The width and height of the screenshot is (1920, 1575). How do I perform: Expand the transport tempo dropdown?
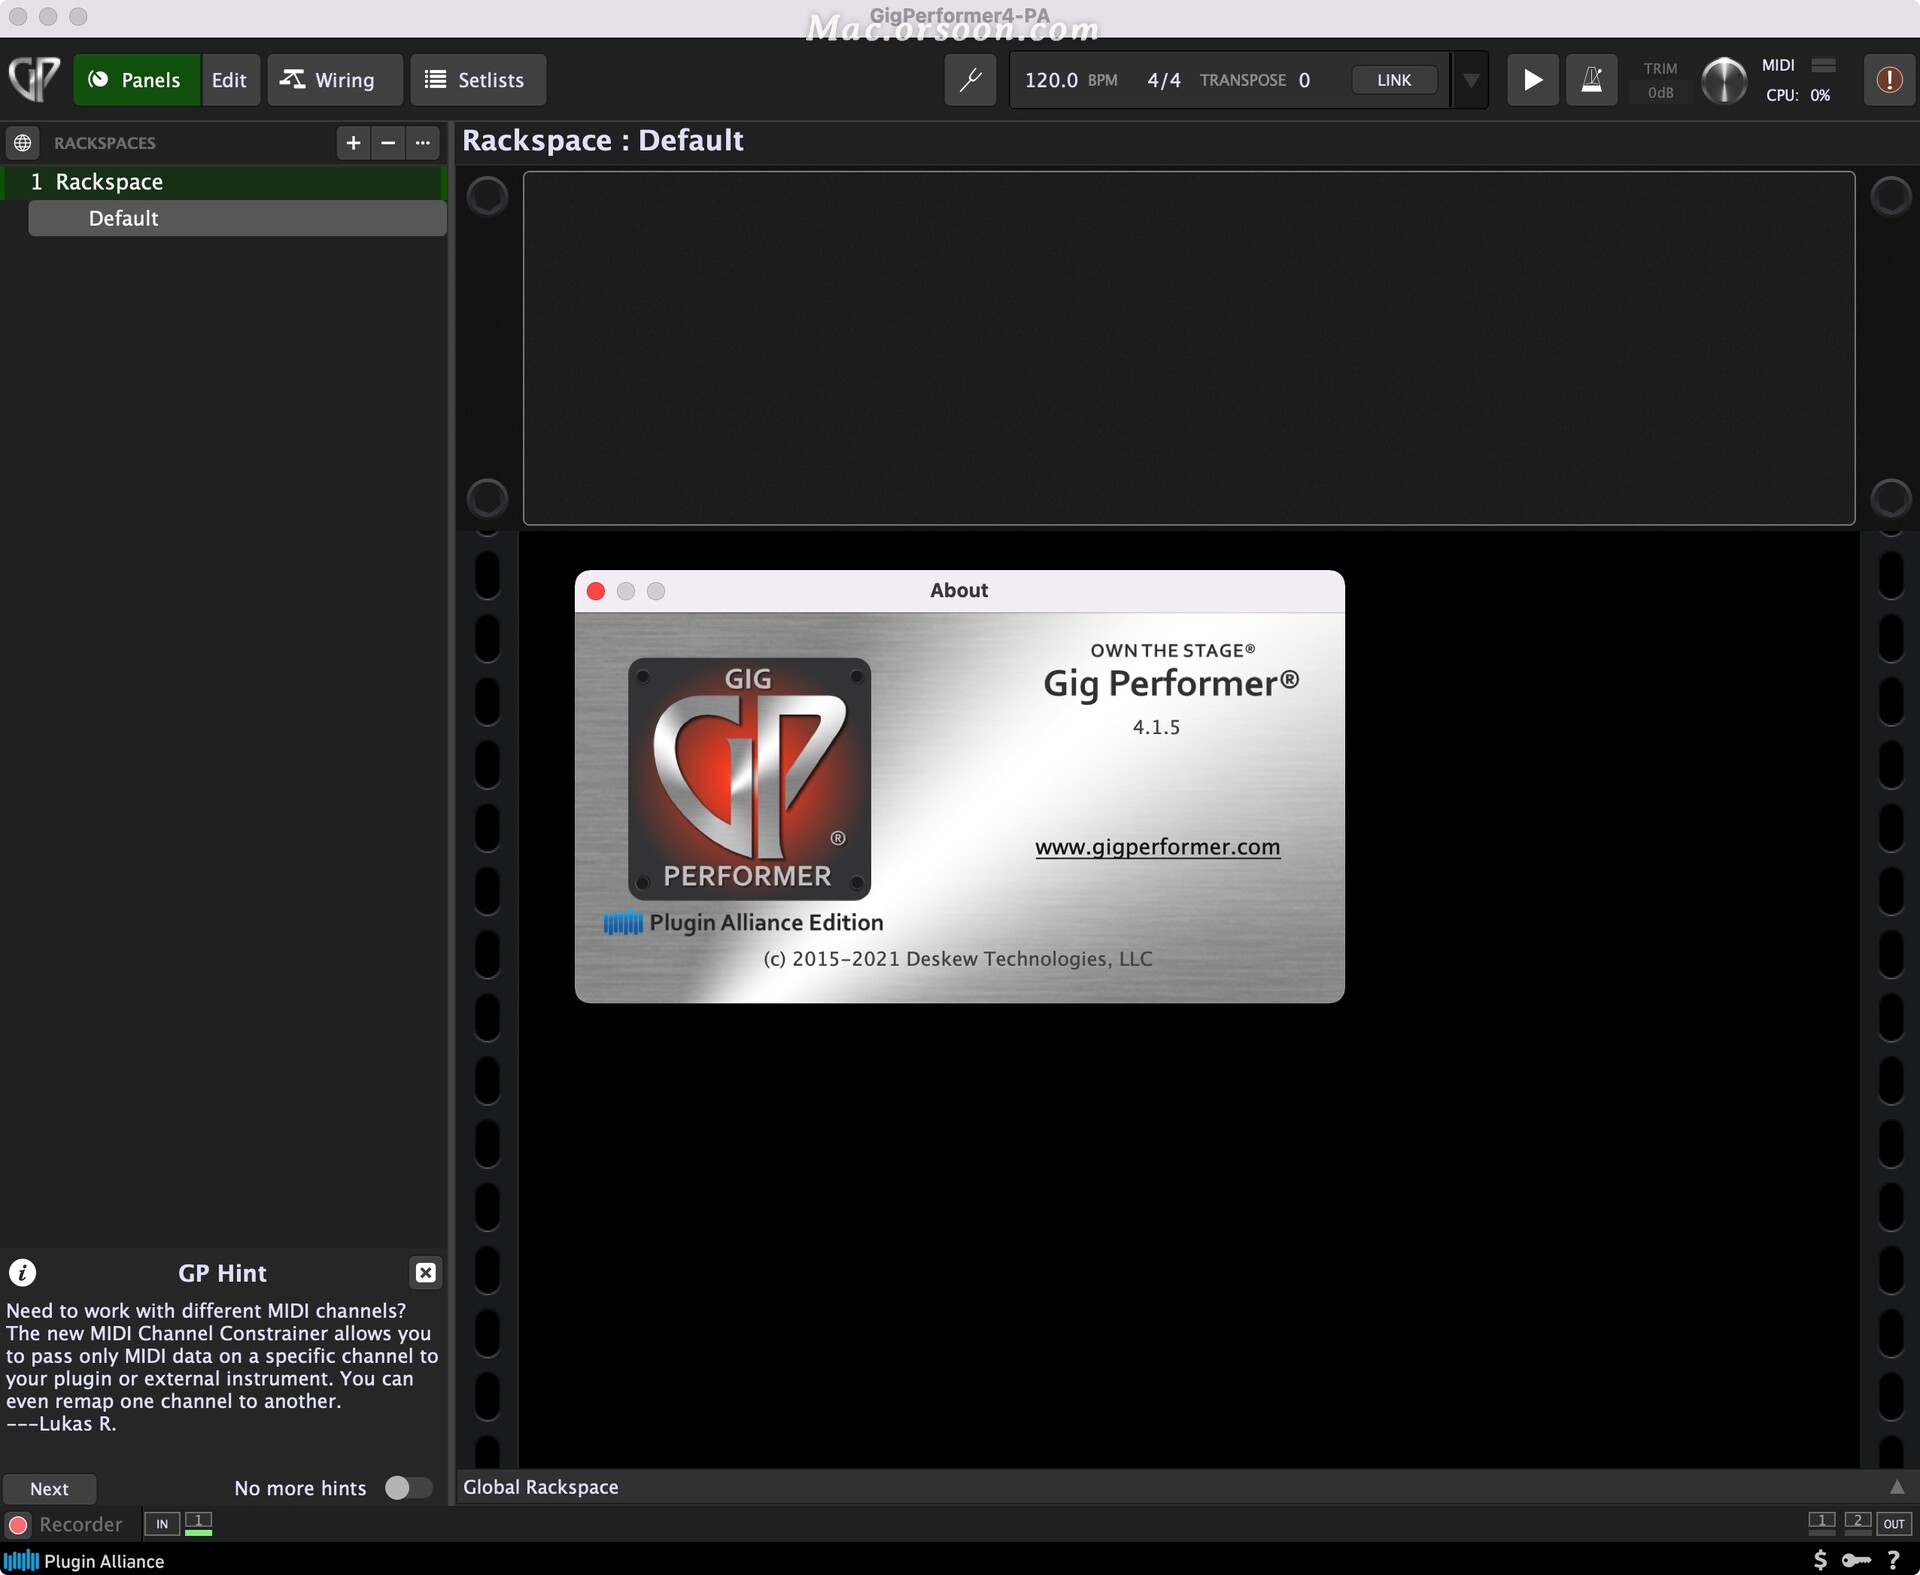[x=1472, y=78]
